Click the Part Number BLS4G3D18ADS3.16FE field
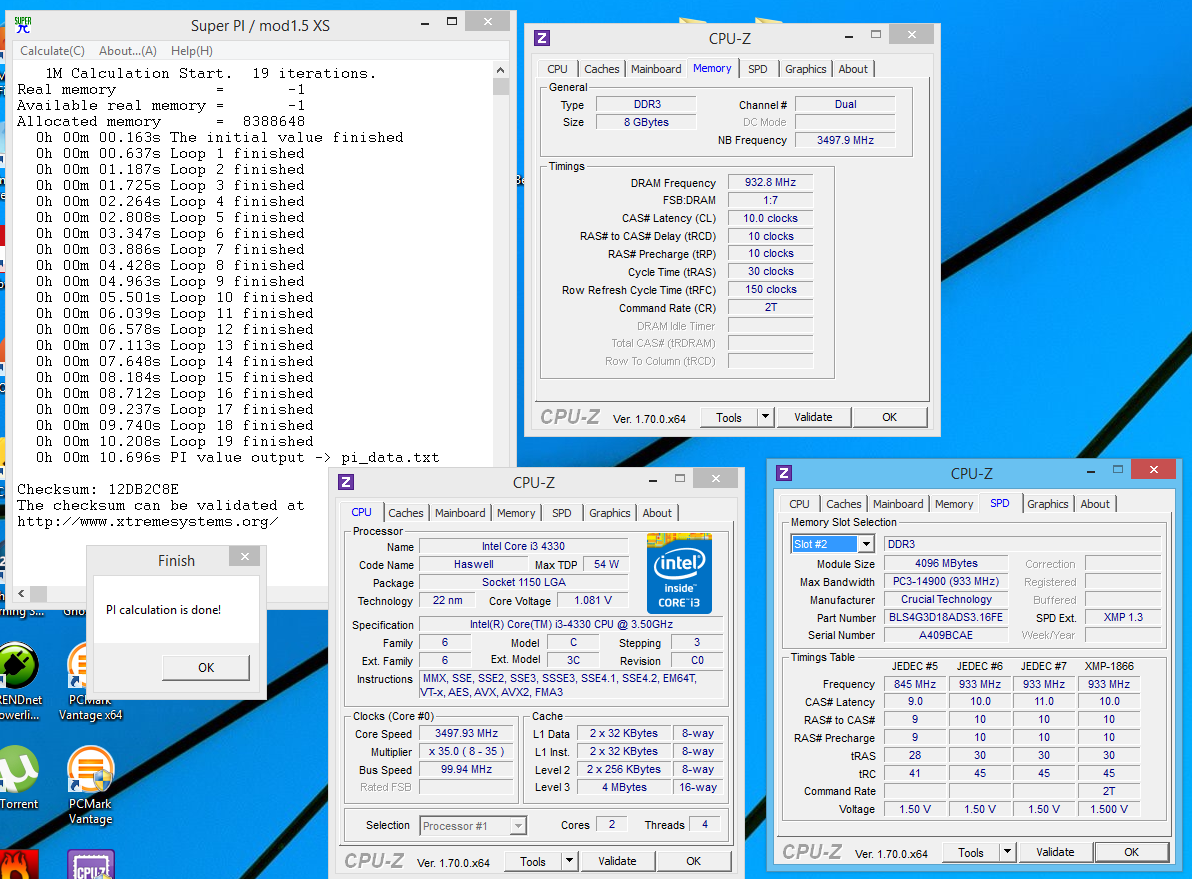 (946, 617)
